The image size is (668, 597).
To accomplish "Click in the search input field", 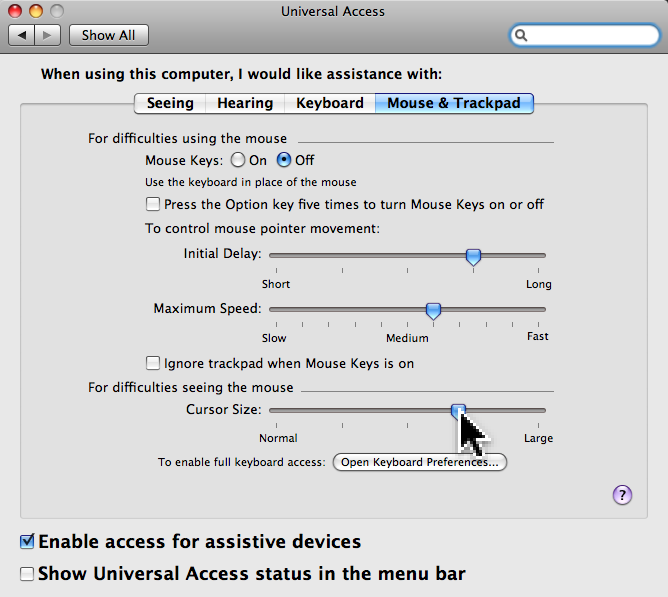I will pyautogui.click(x=591, y=35).
